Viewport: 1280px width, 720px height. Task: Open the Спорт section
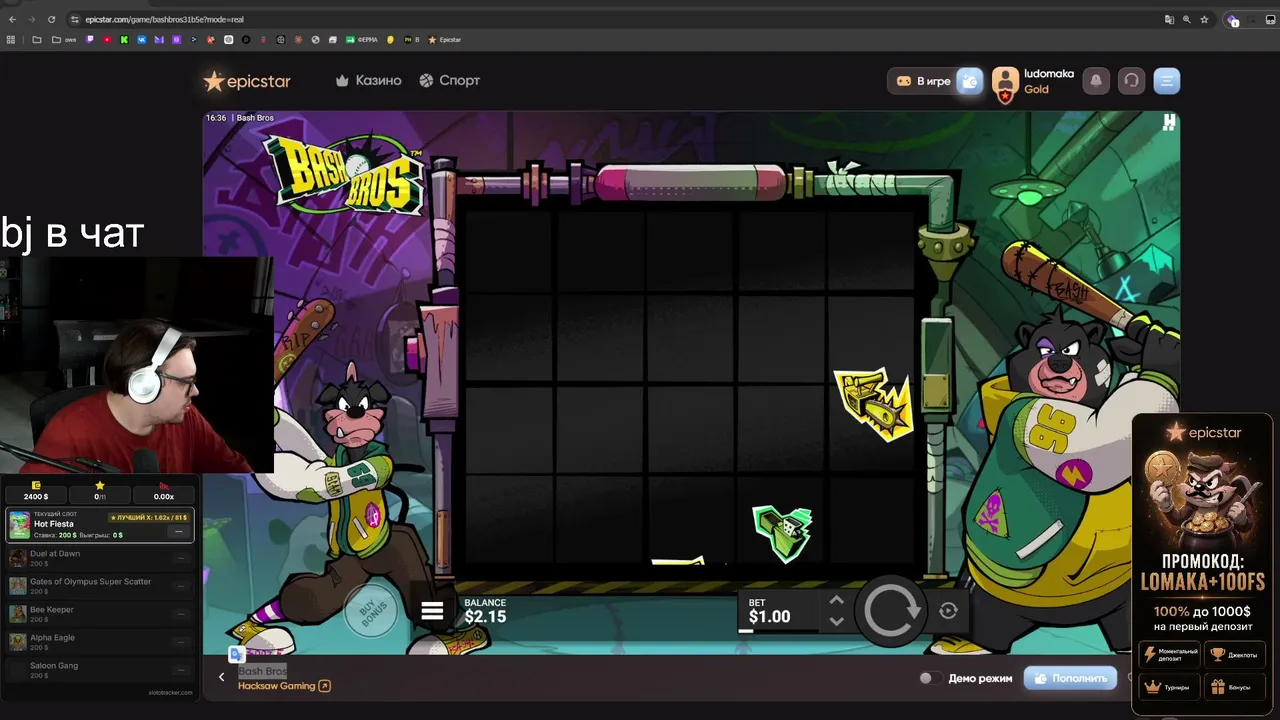point(449,80)
